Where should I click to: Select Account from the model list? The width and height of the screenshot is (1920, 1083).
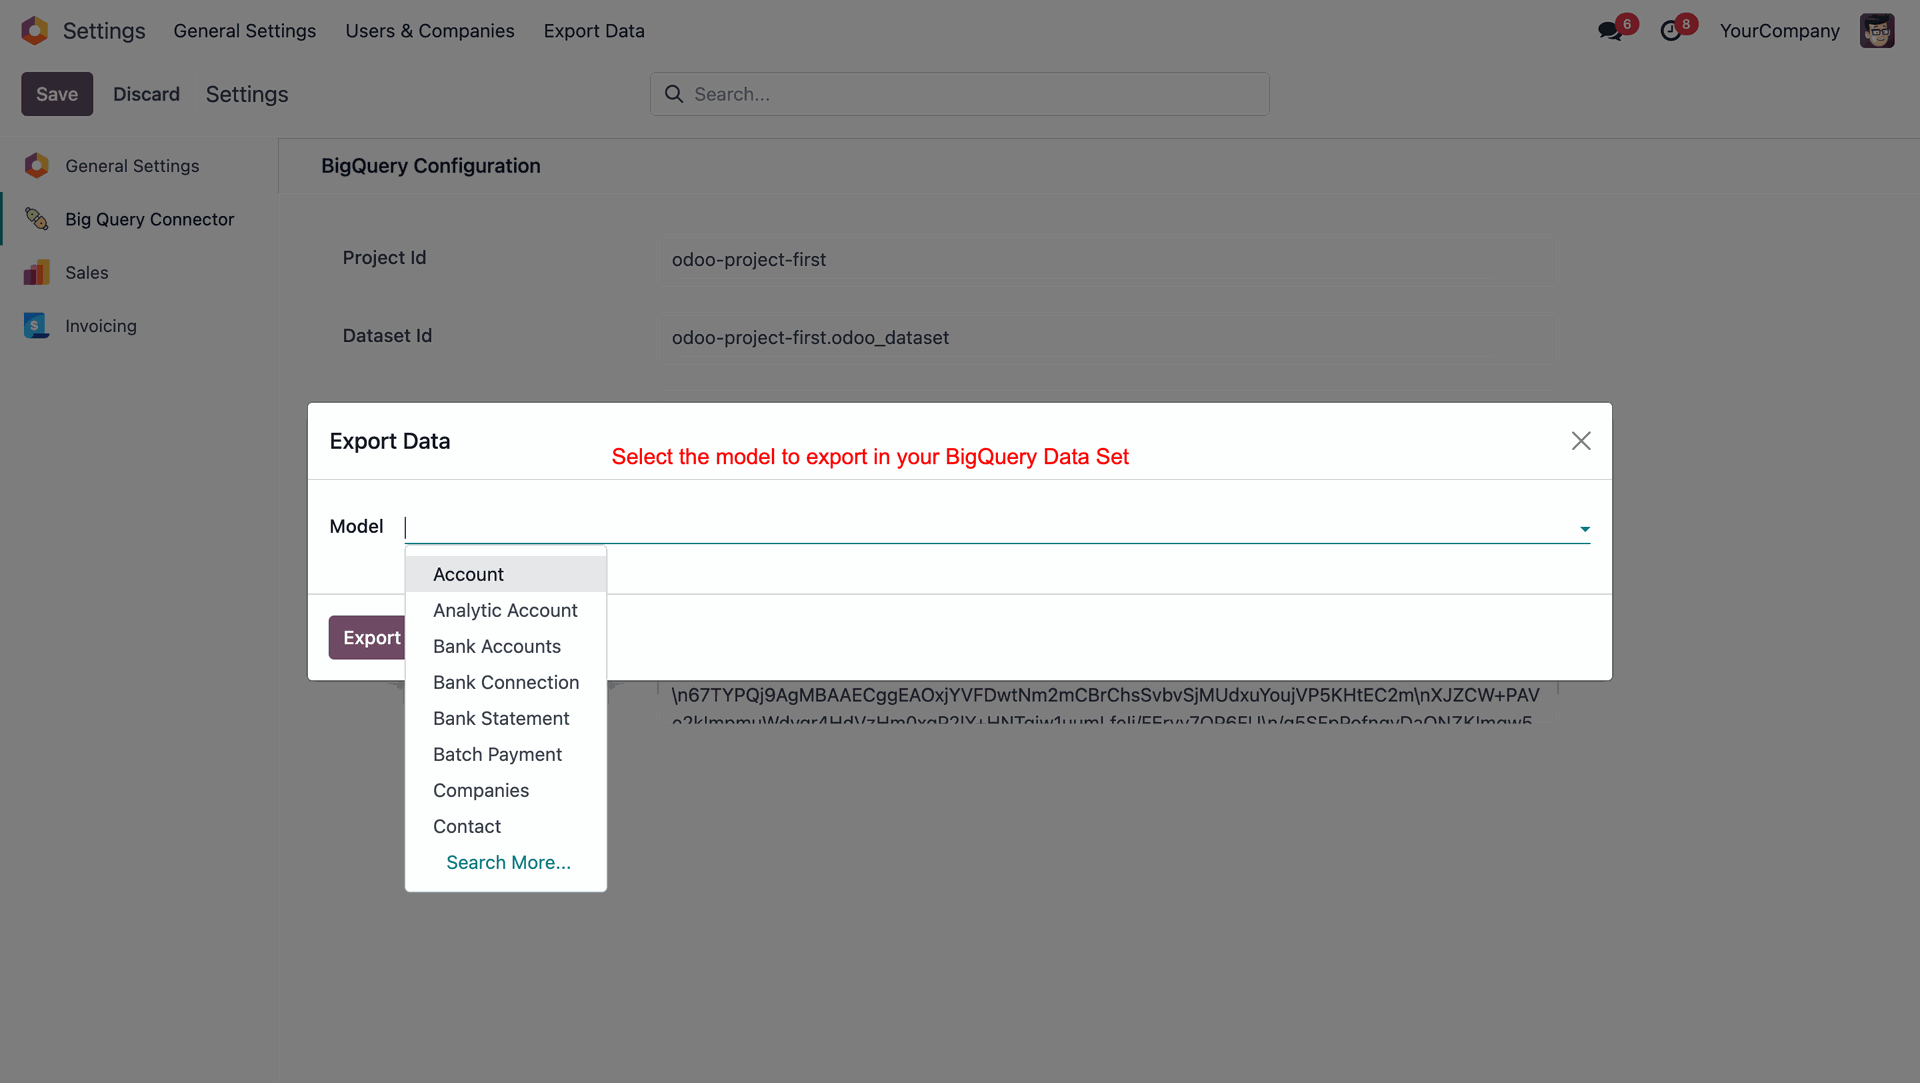468,574
